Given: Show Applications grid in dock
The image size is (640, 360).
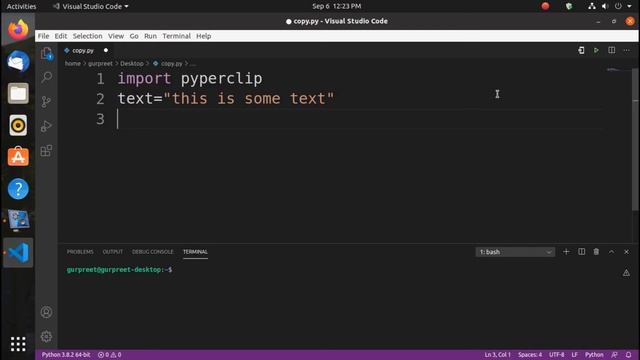Looking at the screenshot, I should click(x=18, y=344).
